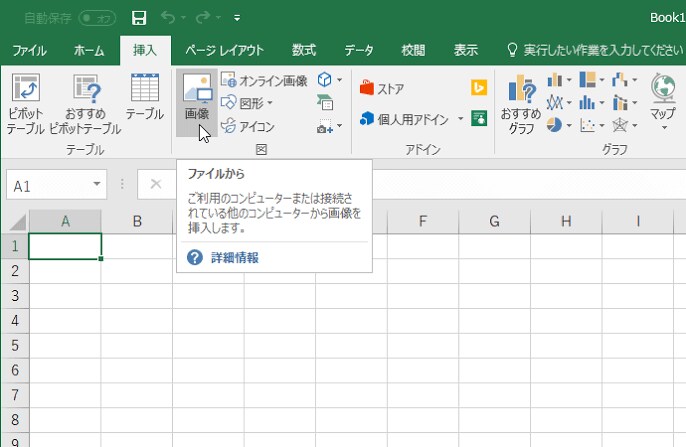686x447 pixels.
Task: Click おすすめグラフ recommended charts
Action: pyautogui.click(x=521, y=104)
